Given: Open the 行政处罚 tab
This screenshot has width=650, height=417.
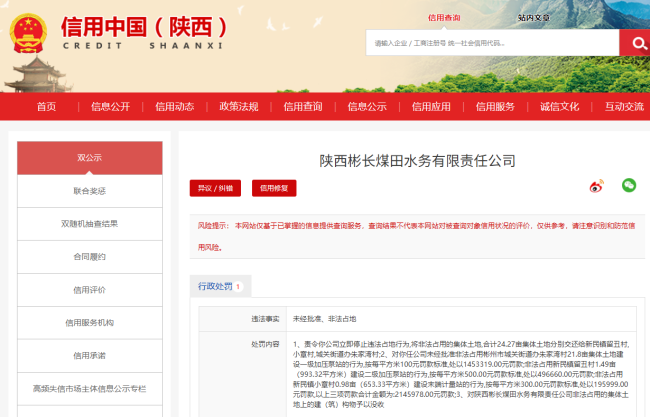Looking at the screenshot, I should pyautogui.click(x=221, y=286).
